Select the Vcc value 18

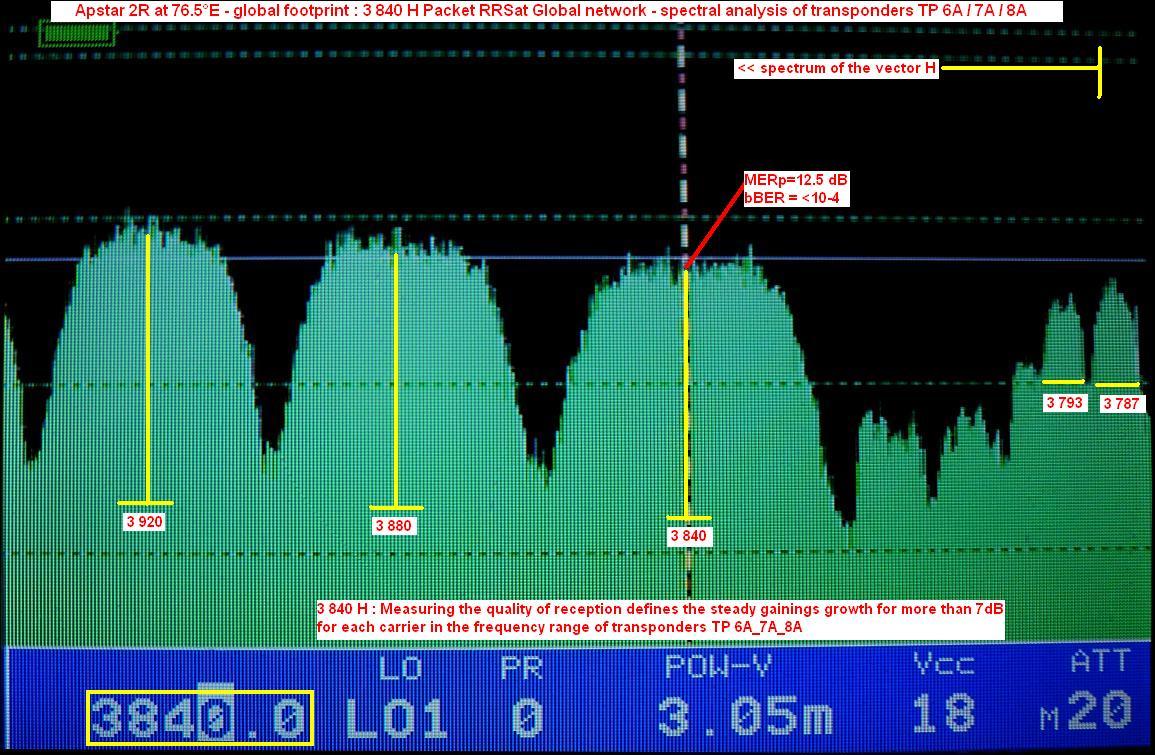point(944,714)
